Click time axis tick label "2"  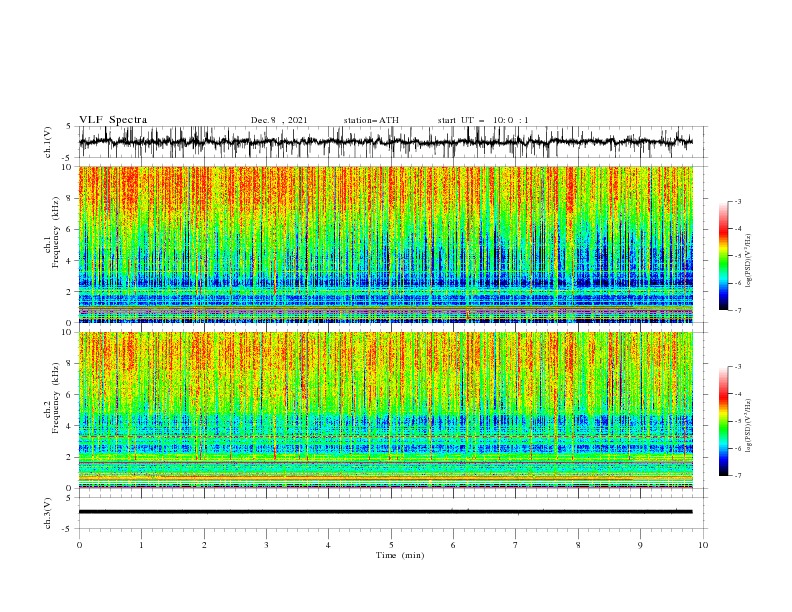point(204,545)
